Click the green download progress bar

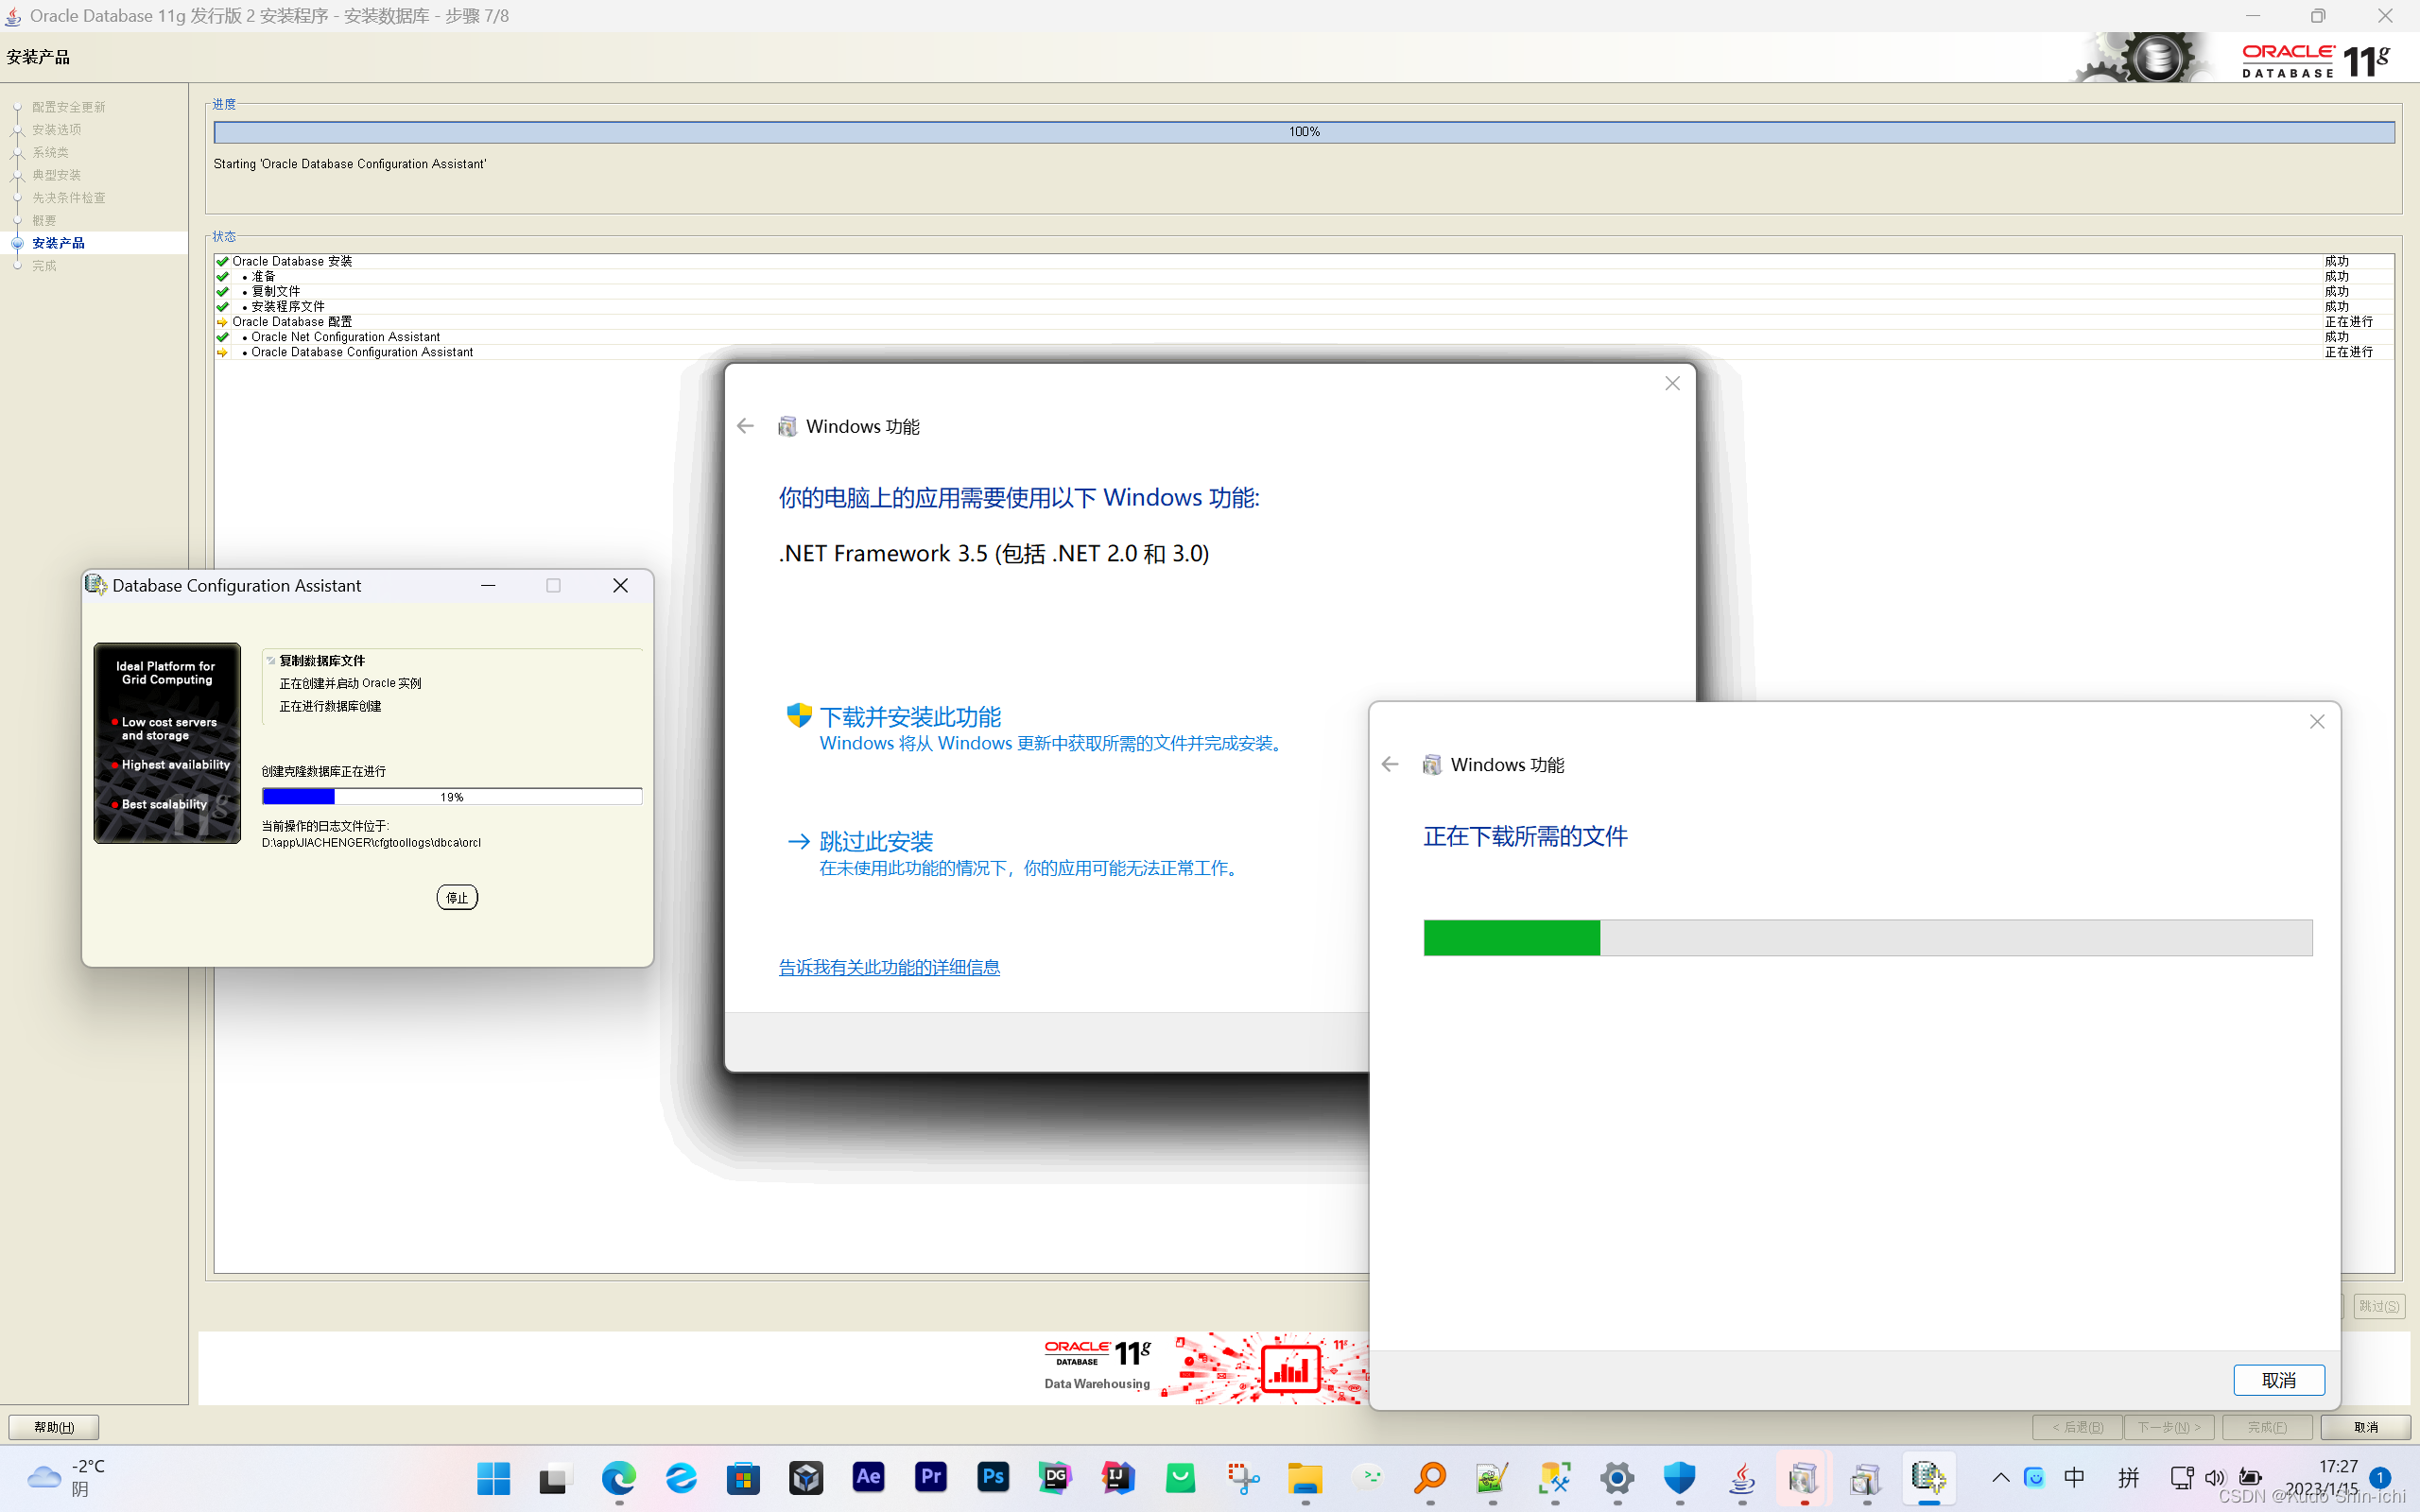(x=1868, y=938)
